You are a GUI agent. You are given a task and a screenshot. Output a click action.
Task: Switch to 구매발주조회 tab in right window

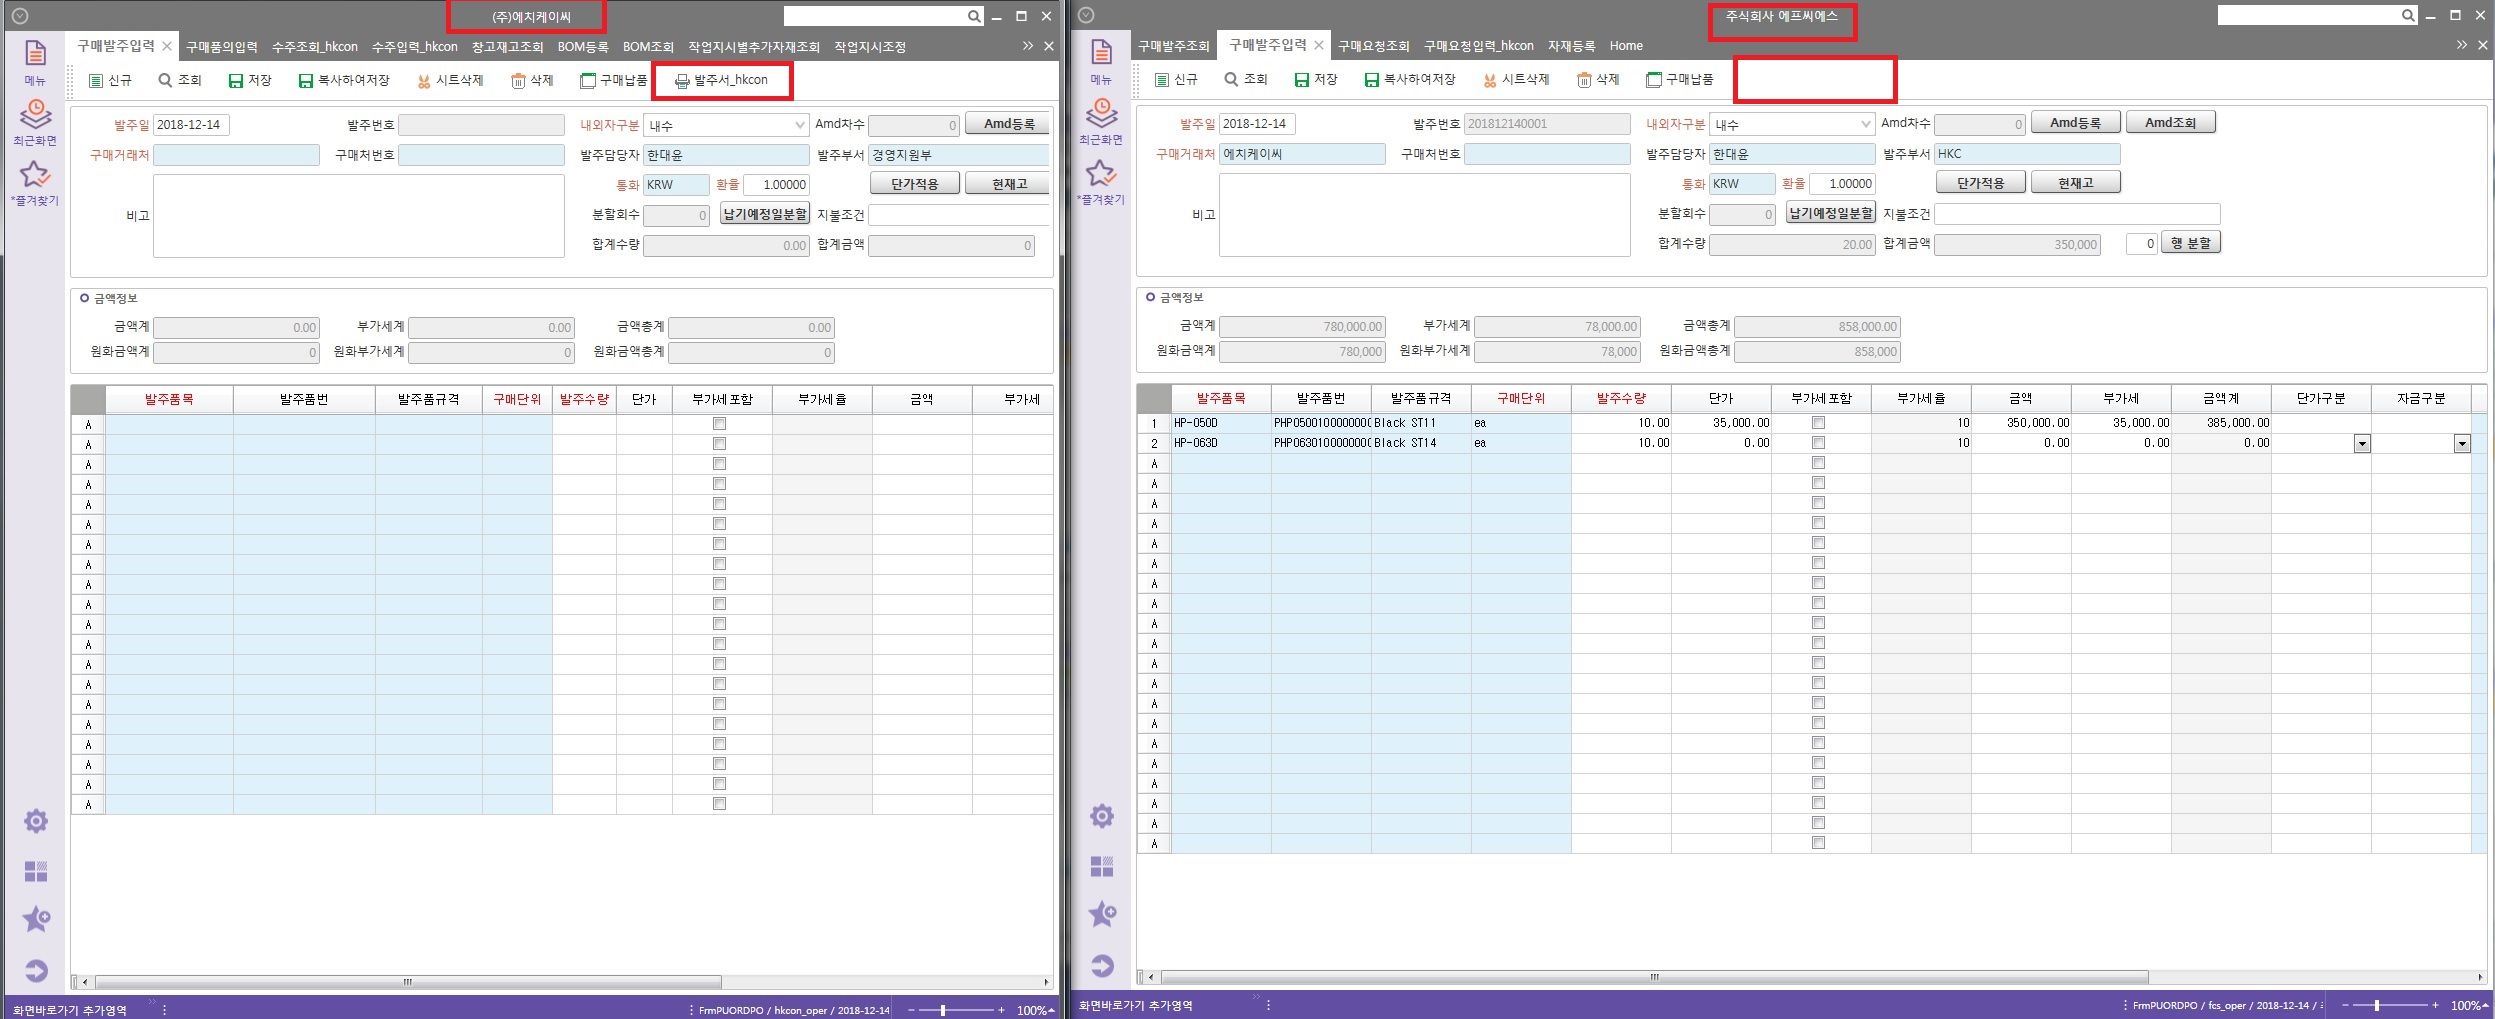[x=1174, y=46]
